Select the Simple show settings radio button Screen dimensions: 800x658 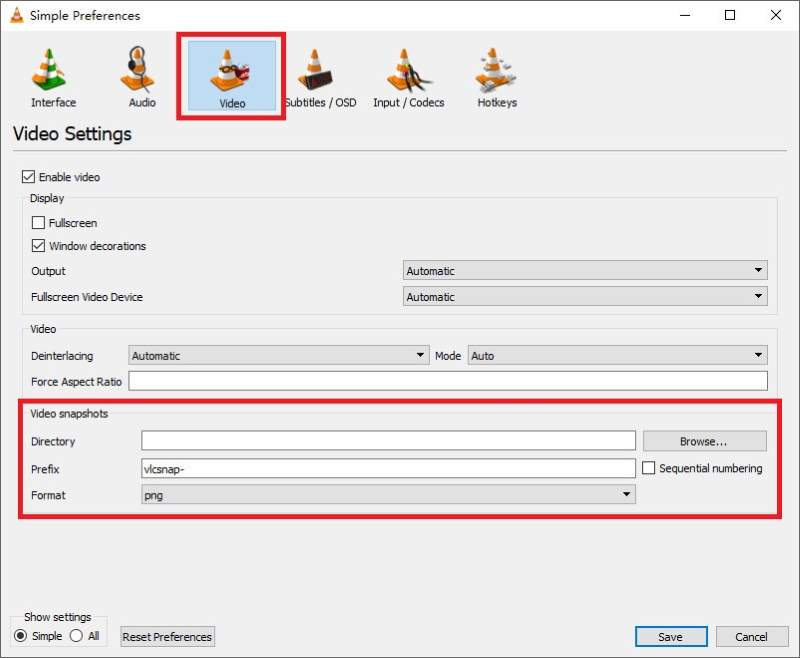(x=20, y=636)
